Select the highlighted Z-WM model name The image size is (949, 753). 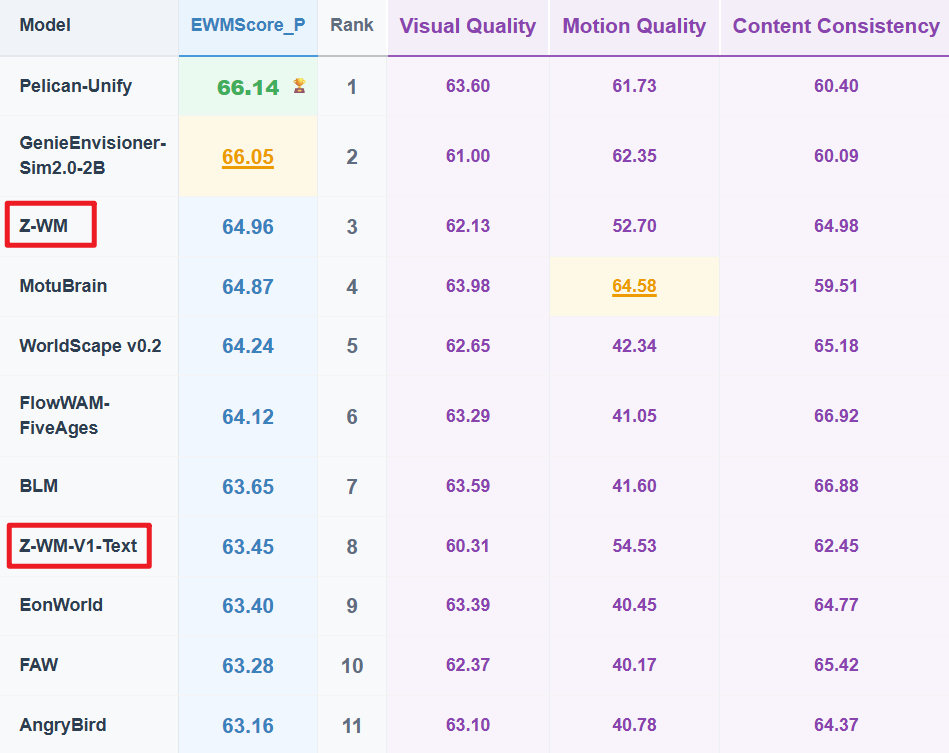(44, 226)
